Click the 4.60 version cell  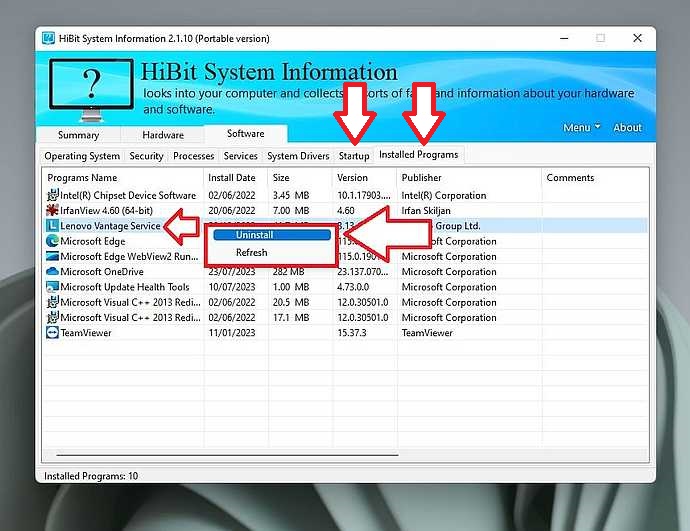pos(345,210)
